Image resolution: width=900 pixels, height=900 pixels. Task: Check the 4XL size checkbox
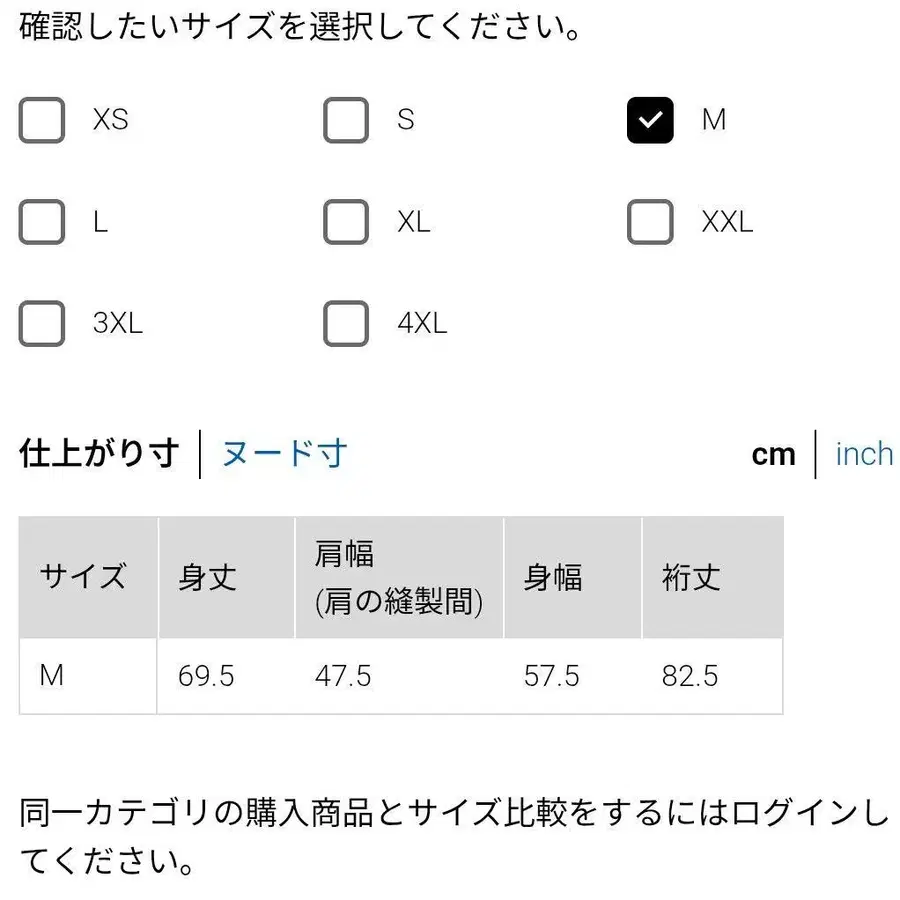coord(345,323)
